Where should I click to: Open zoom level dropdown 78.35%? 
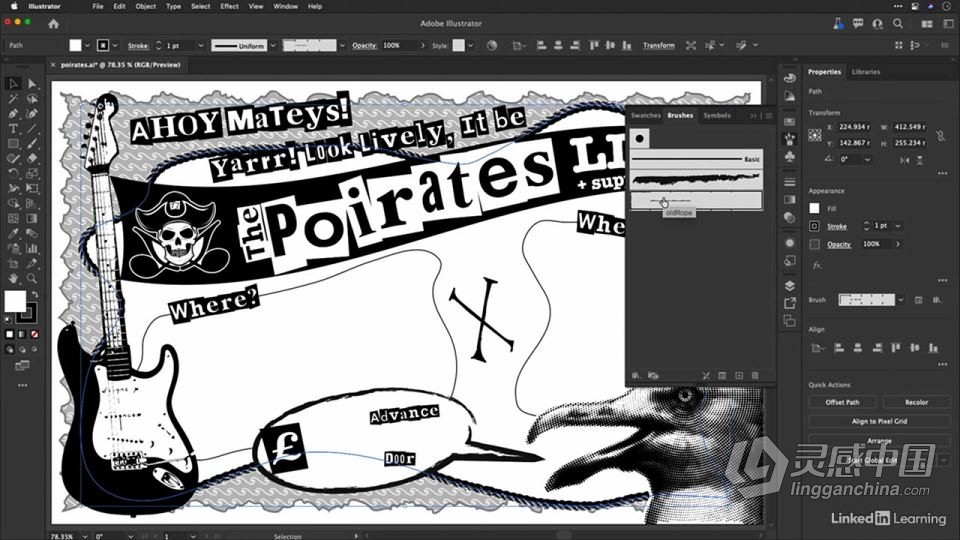[84, 536]
